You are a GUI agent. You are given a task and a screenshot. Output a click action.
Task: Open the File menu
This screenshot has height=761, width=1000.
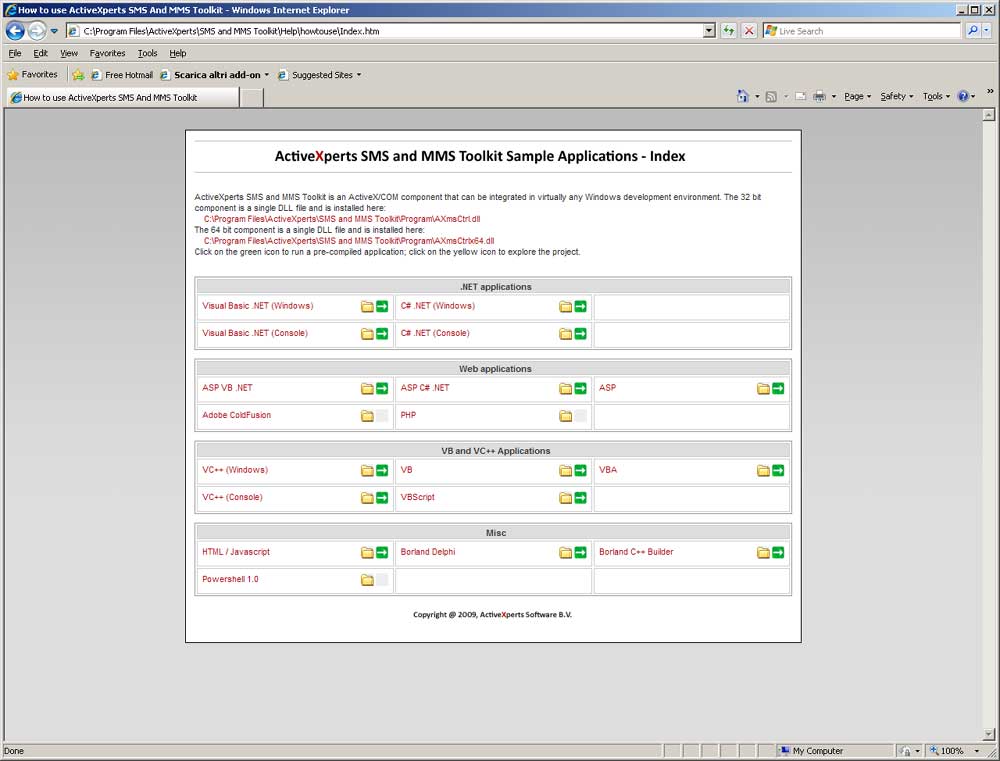click(15, 53)
